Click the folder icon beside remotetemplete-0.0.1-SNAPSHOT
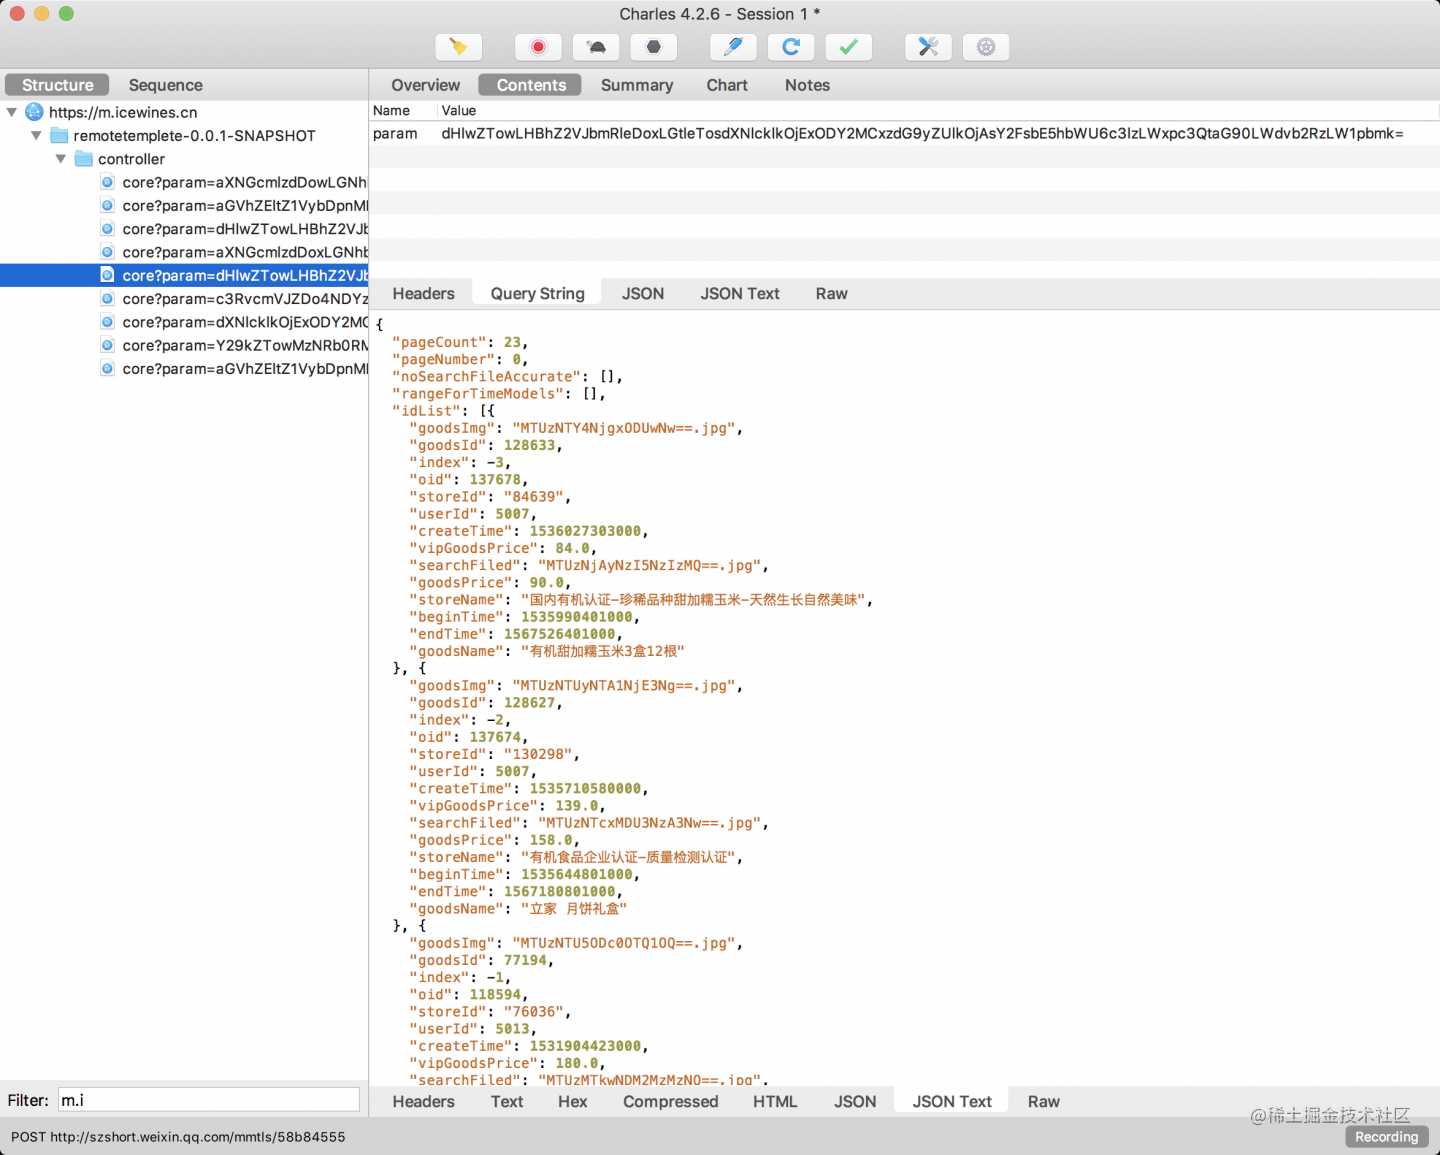 [x=59, y=135]
